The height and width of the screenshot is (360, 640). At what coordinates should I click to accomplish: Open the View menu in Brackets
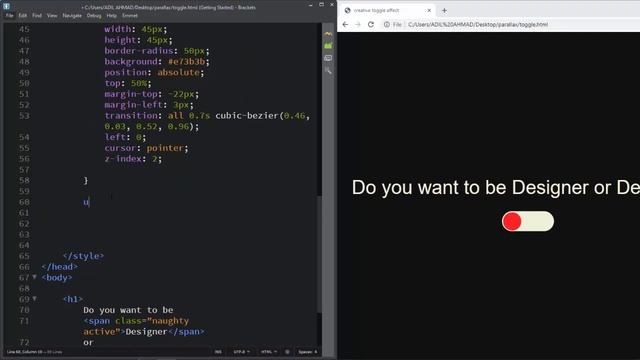coord(52,16)
